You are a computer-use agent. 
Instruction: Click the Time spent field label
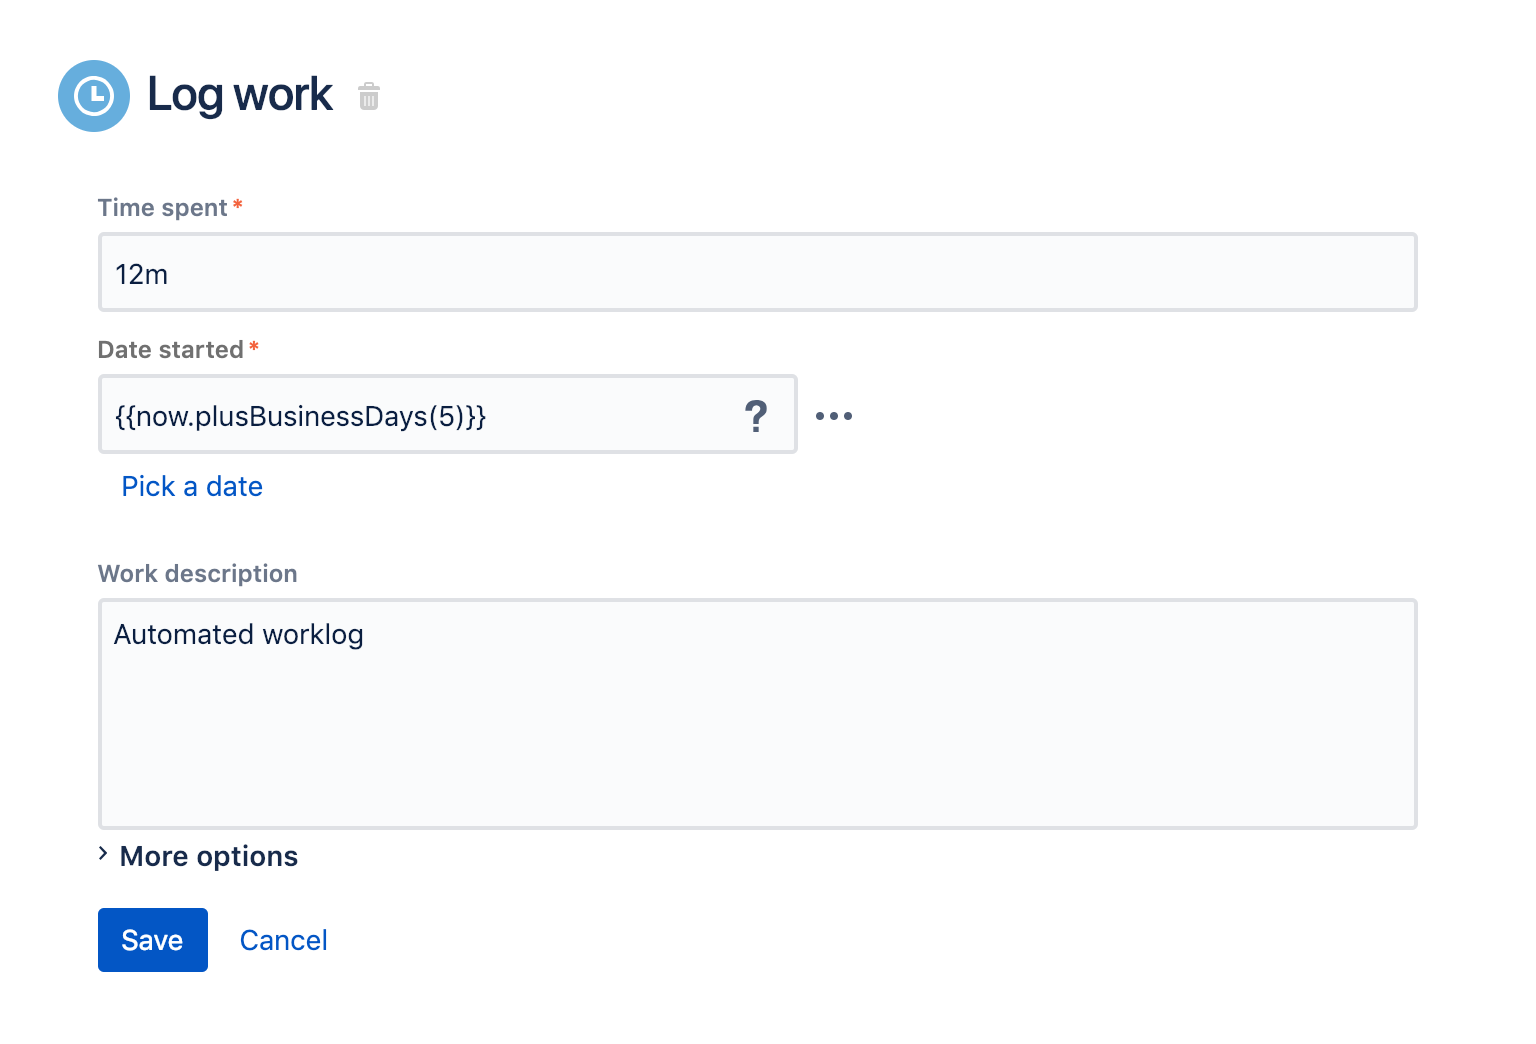[163, 208]
